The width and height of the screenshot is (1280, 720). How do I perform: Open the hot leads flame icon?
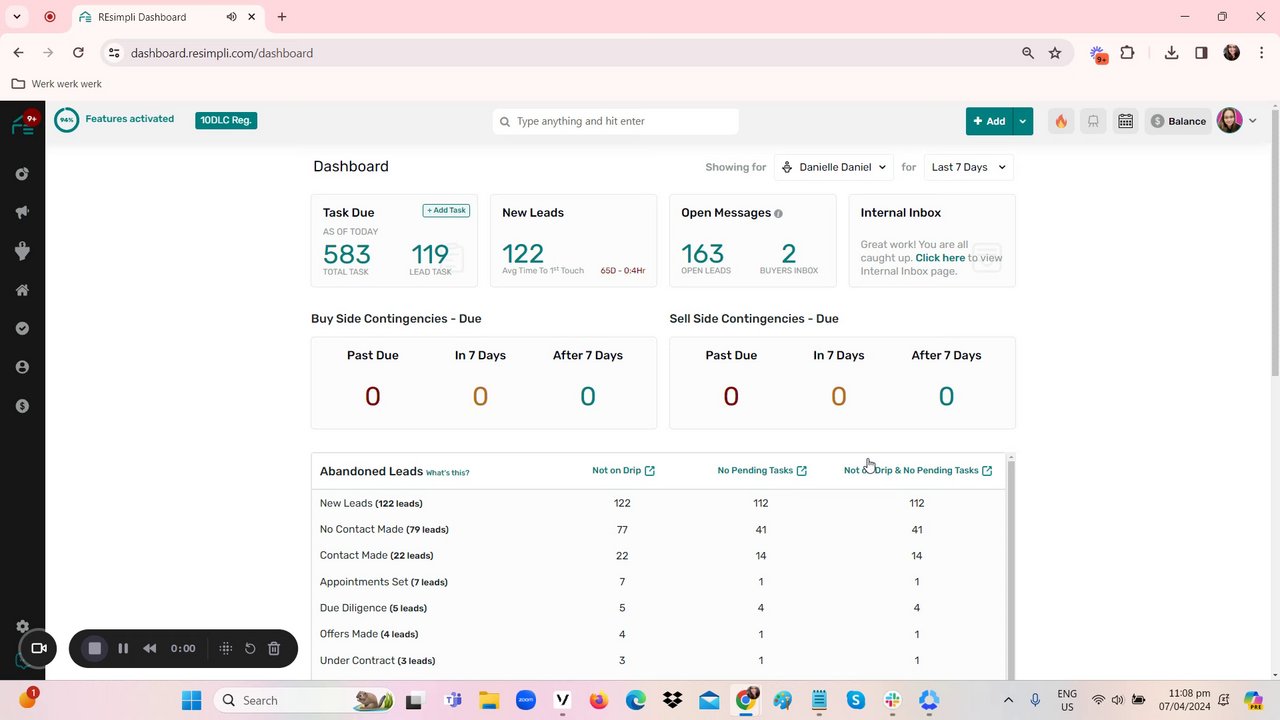click(x=1061, y=121)
